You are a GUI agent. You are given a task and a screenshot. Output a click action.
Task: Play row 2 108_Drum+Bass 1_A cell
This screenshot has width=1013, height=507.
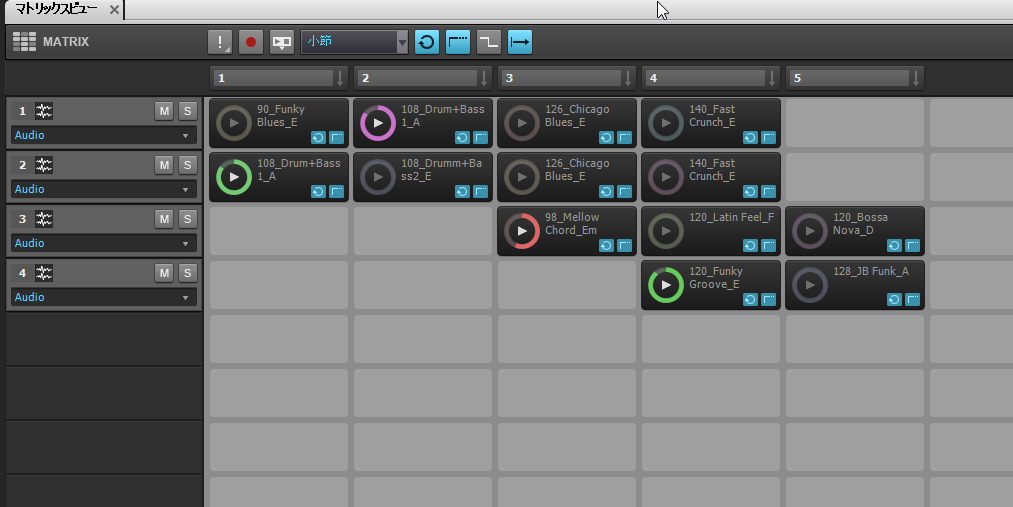coord(234,177)
